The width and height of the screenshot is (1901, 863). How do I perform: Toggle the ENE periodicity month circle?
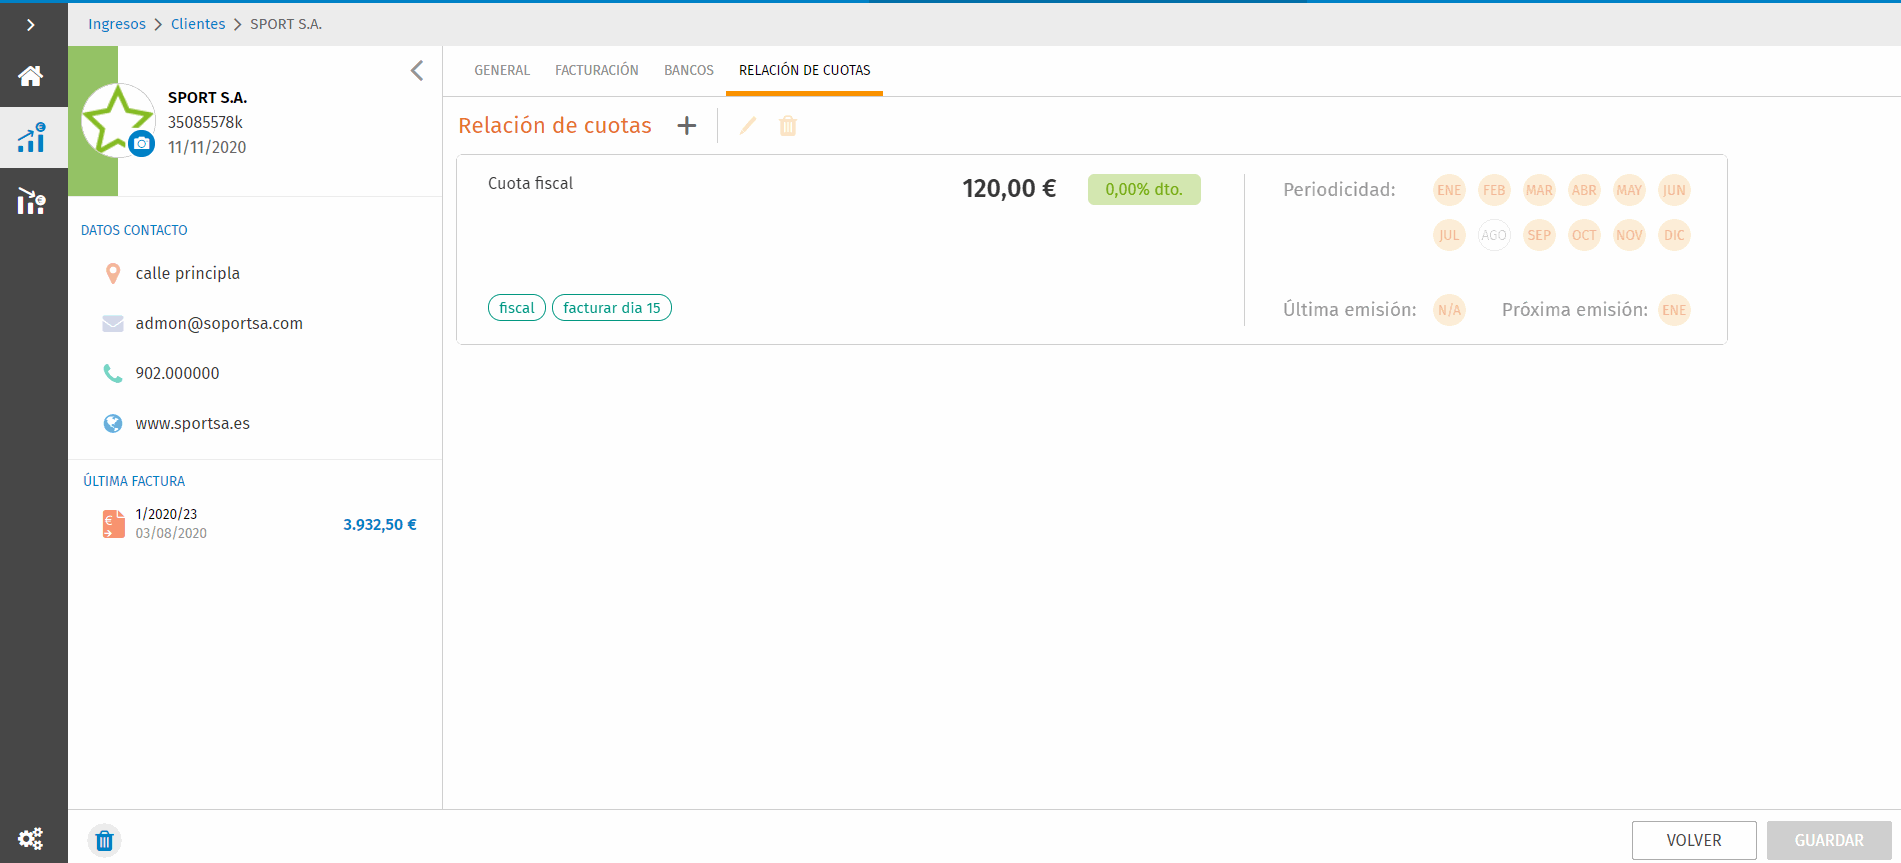tap(1449, 190)
